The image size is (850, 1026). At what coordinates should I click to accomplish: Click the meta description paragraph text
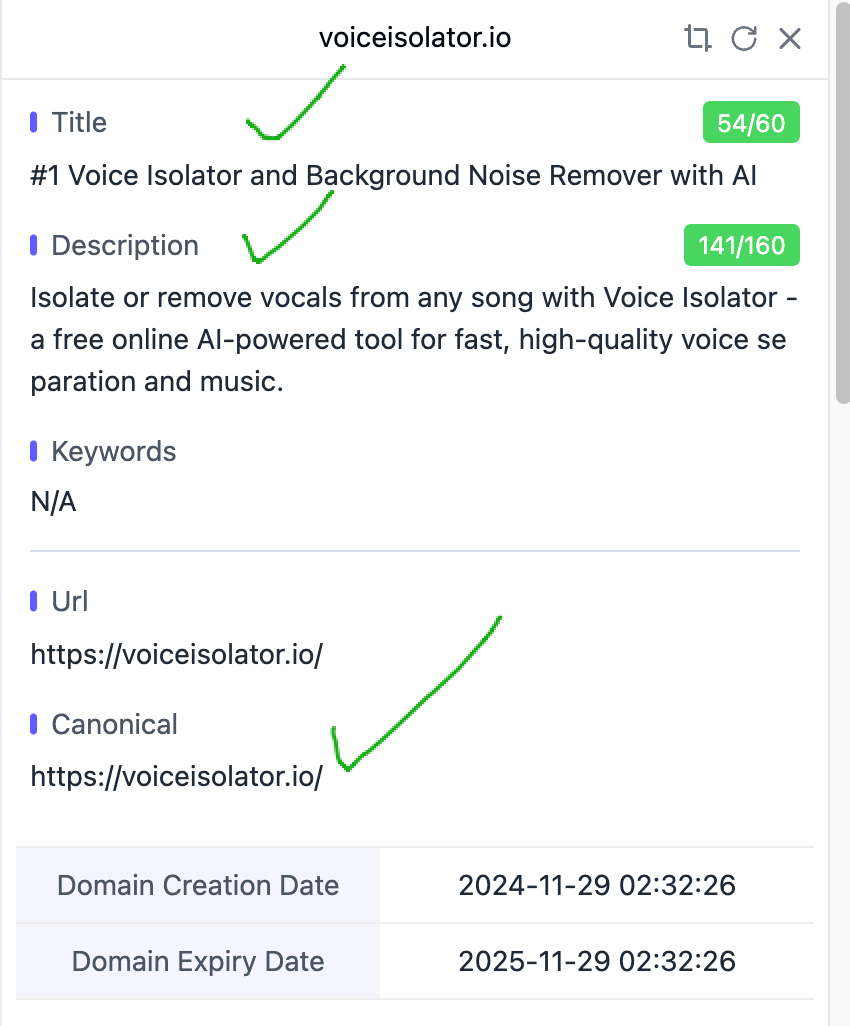tap(414, 340)
